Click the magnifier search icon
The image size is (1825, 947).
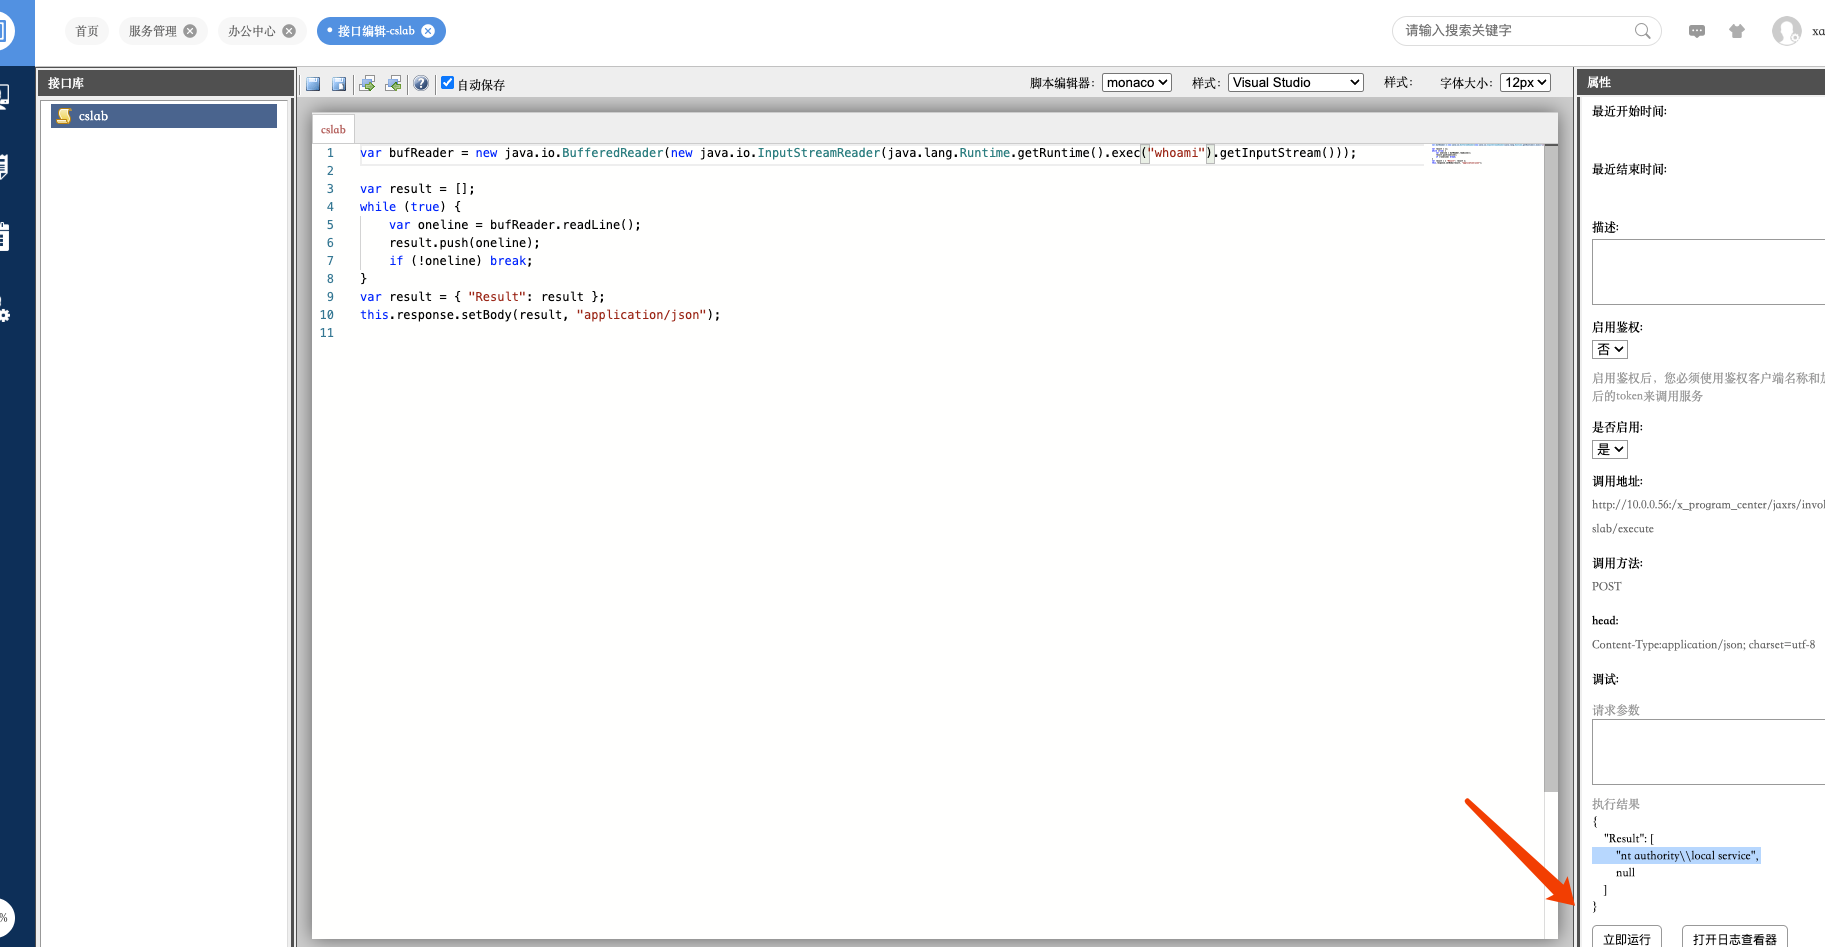point(1642,31)
